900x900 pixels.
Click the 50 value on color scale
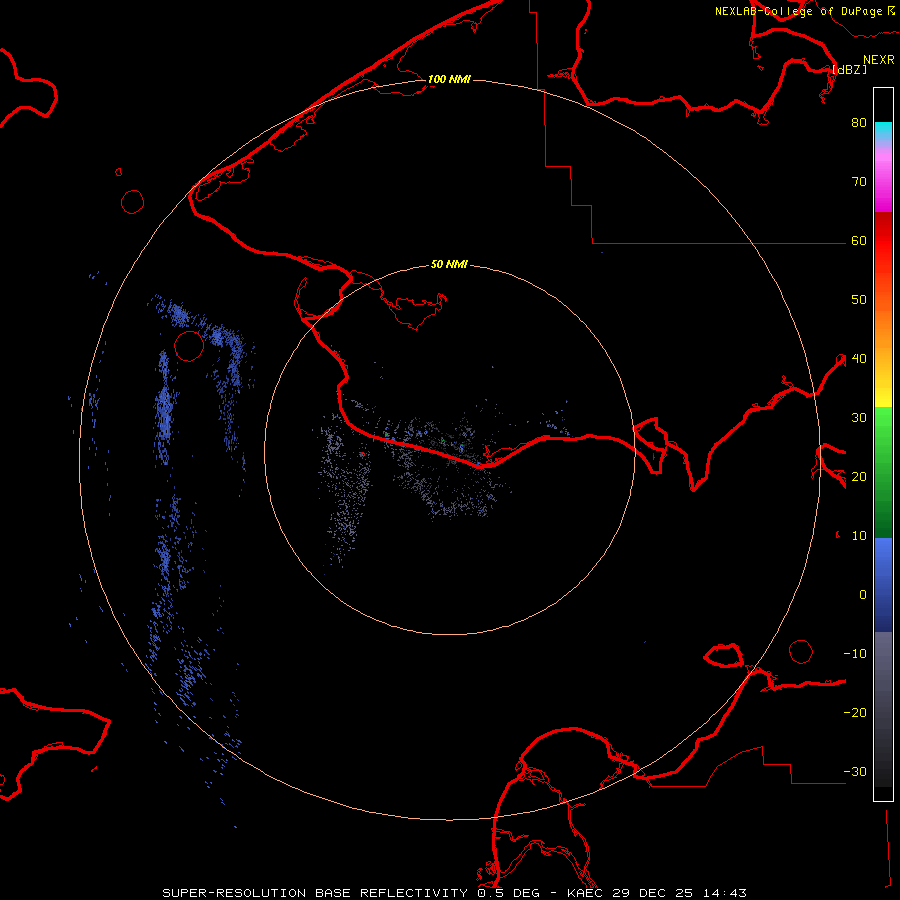point(859,300)
